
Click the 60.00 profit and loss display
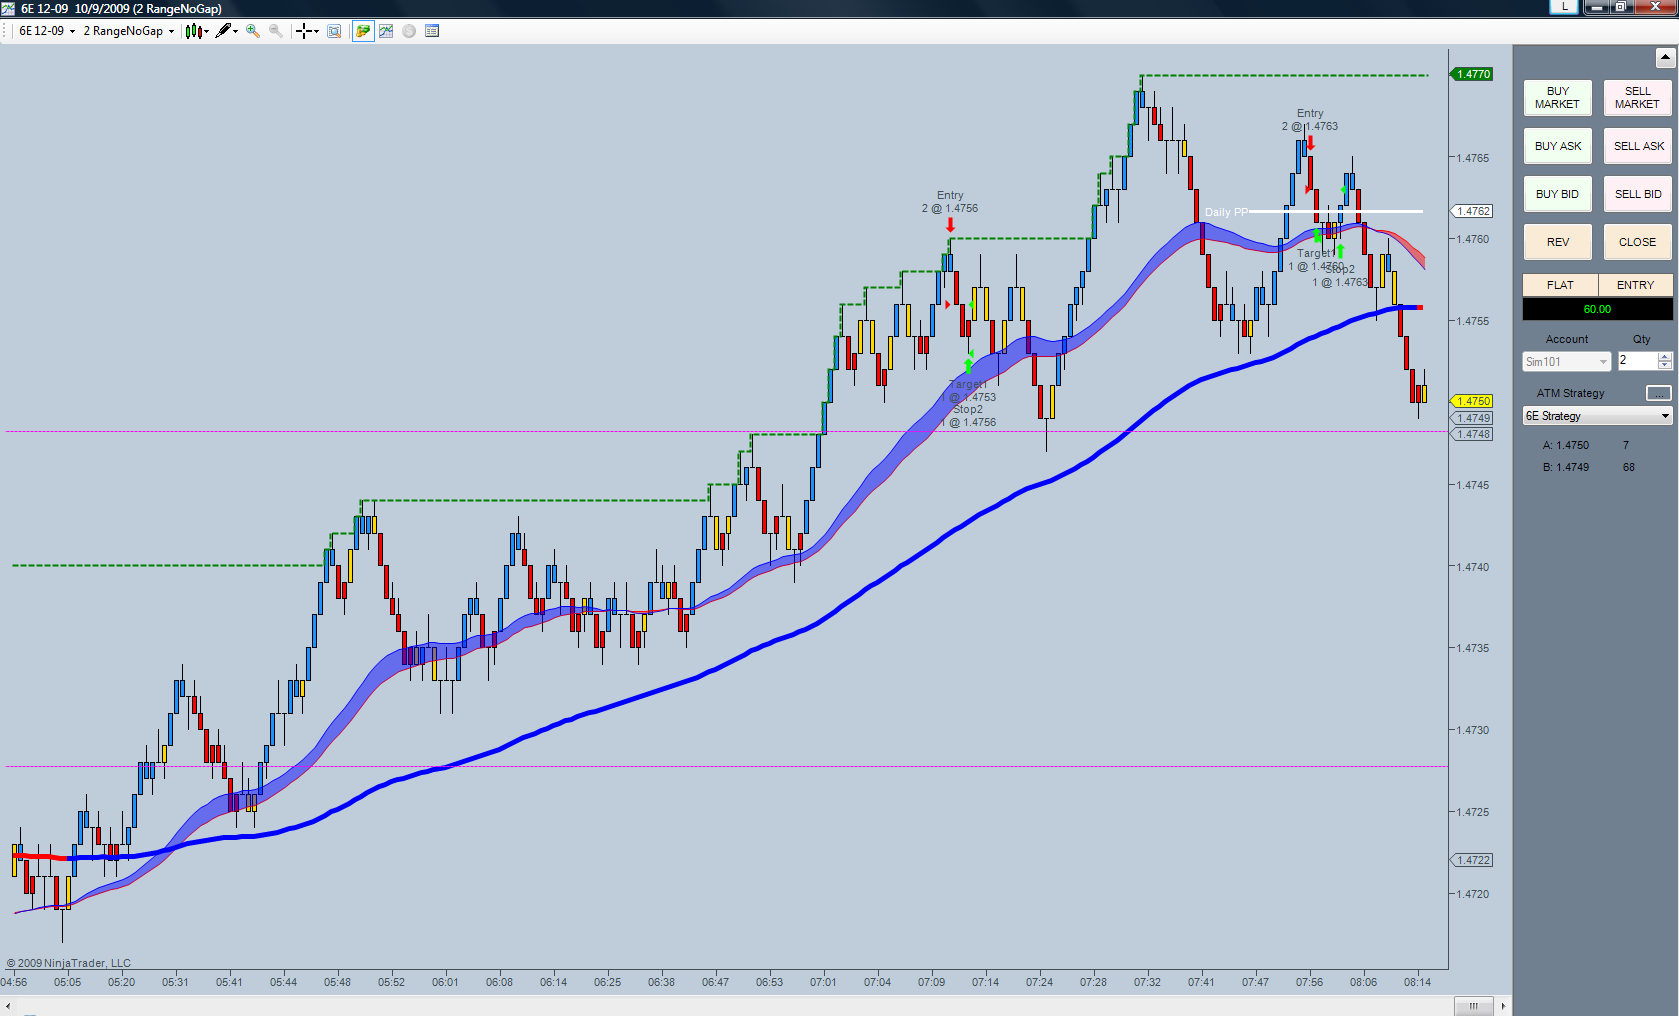(1597, 309)
